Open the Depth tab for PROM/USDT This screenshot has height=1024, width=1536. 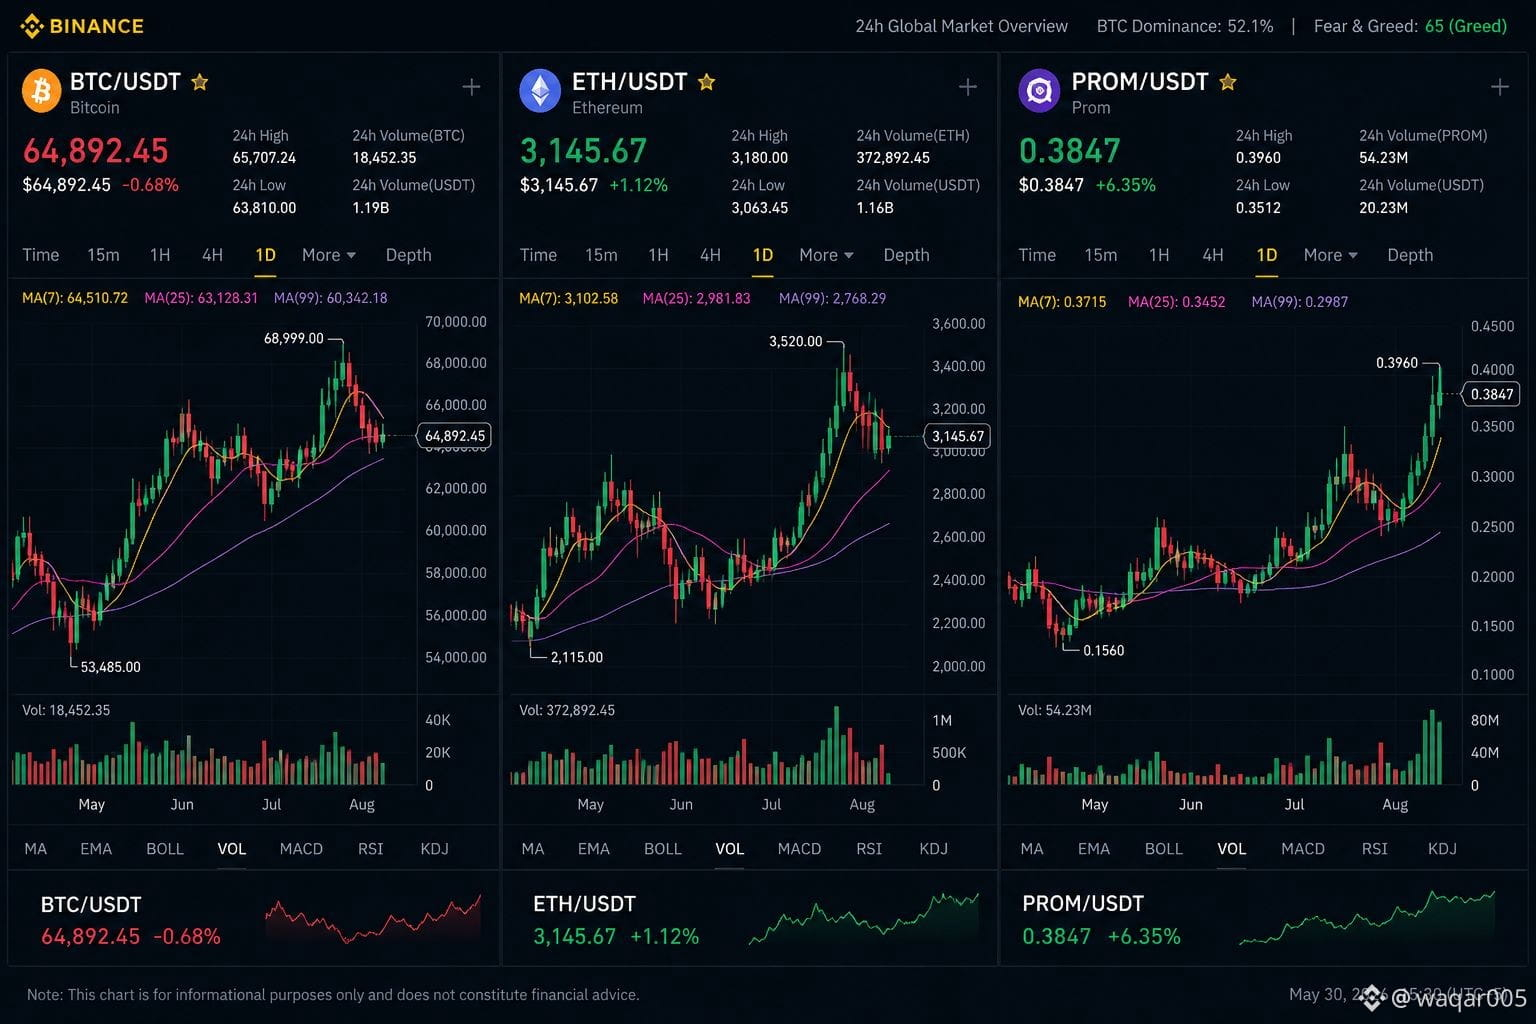click(1410, 255)
